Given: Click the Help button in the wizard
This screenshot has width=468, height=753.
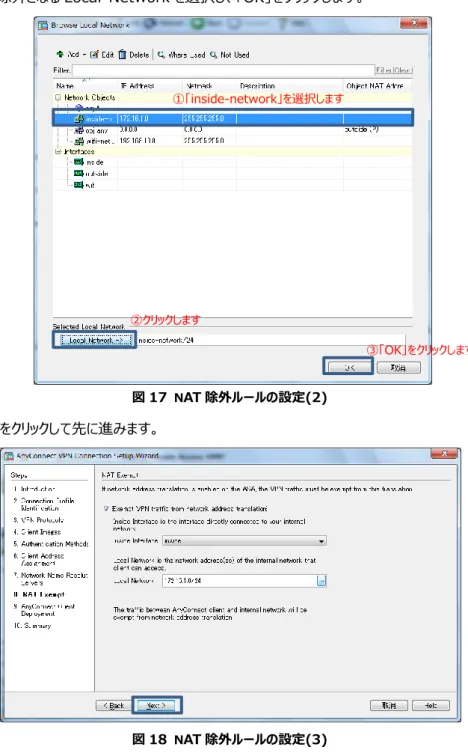Looking at the screenshot, I should click(431, 705).
